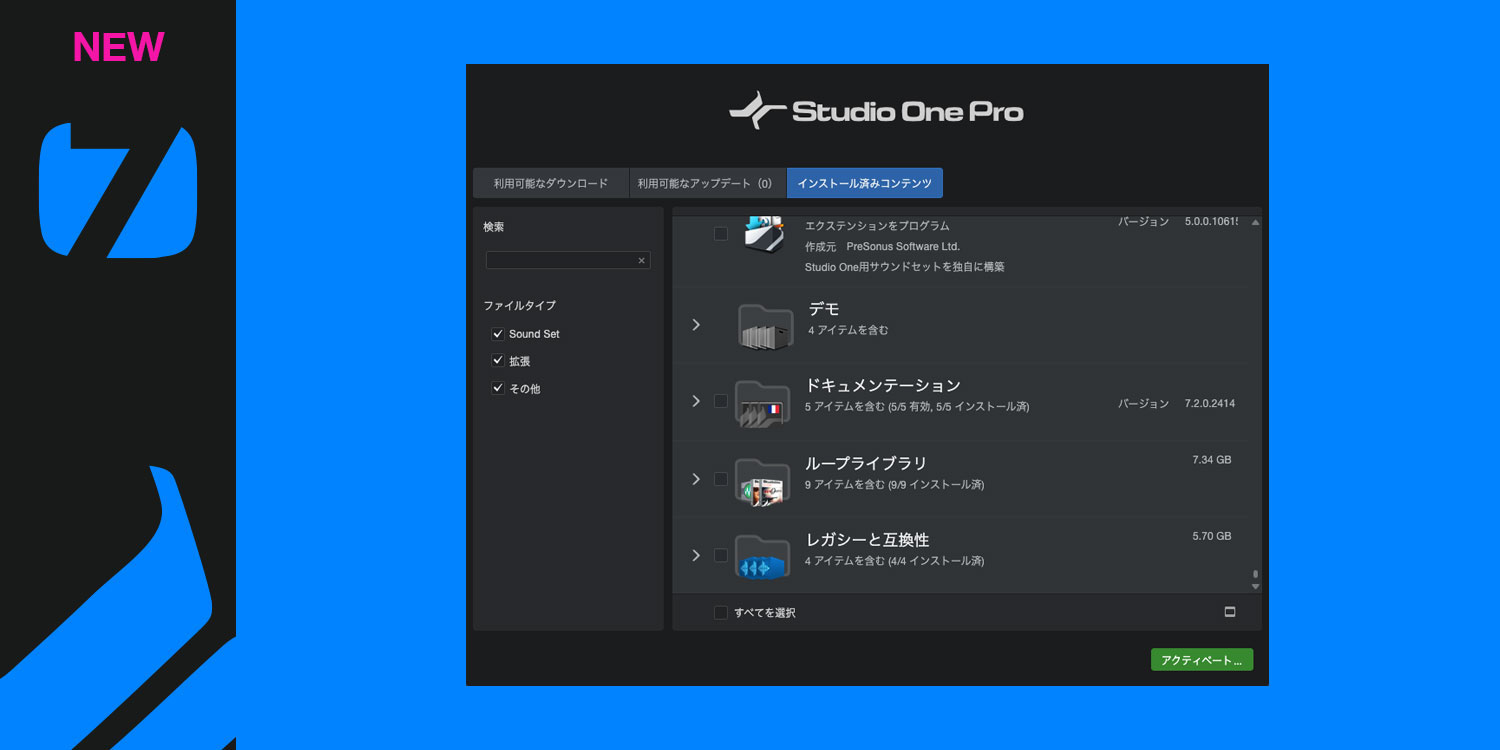
Task: Click the レガシーと互換性 folder icon
Action: tap(762, 557)
